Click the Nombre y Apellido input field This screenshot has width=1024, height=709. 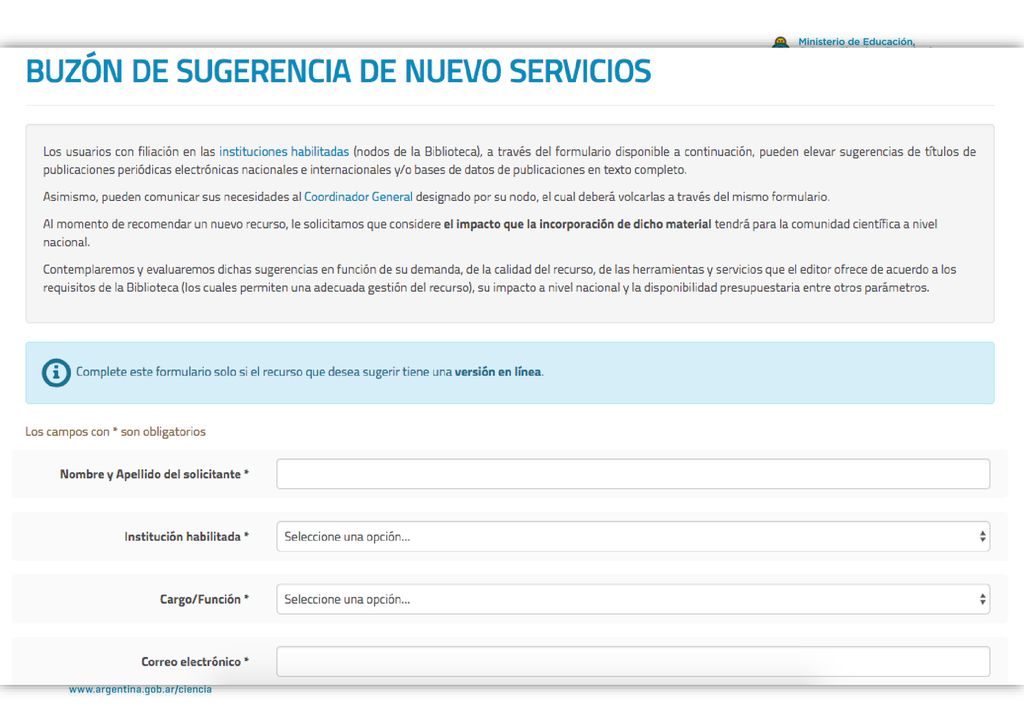coord(633,474)
